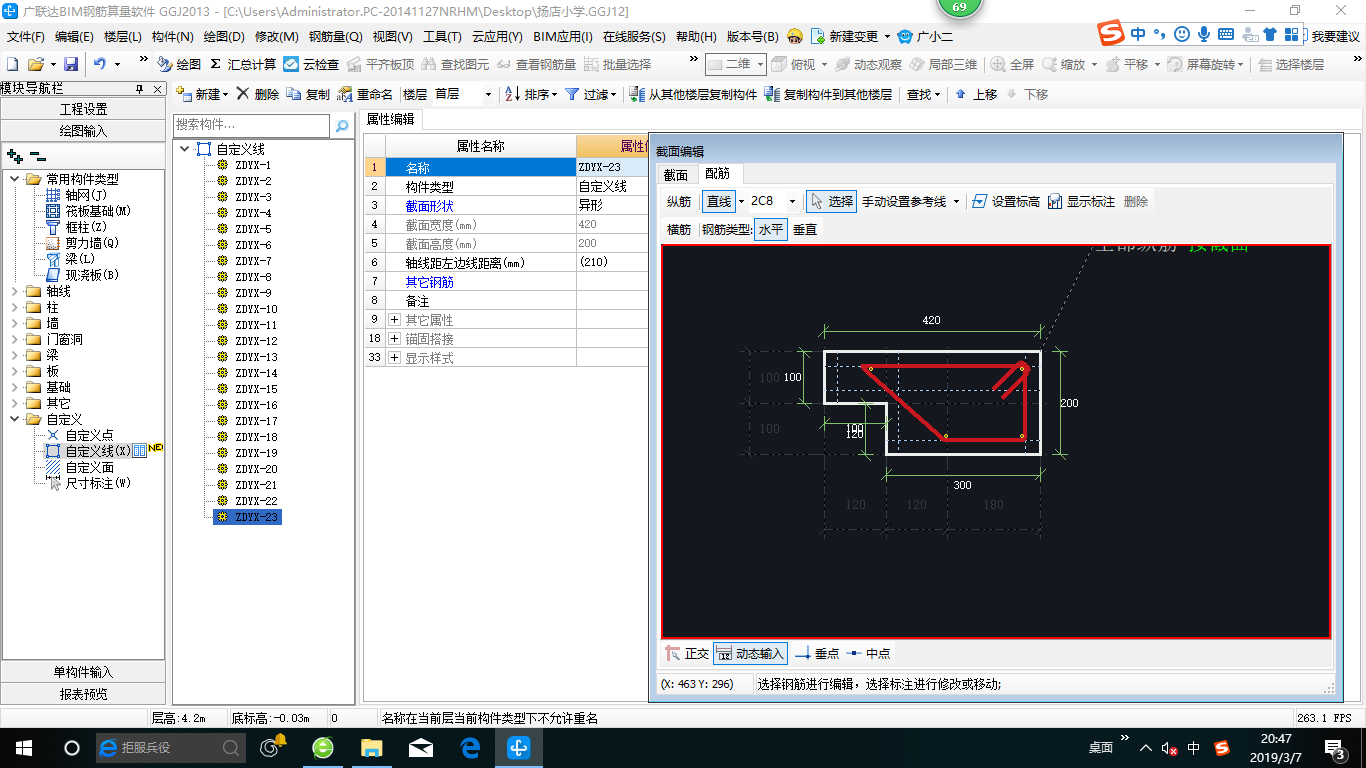Toggle 动态输入 dynamic input
The width and height of the screenshot is (1366, 768).
[751, 654]
